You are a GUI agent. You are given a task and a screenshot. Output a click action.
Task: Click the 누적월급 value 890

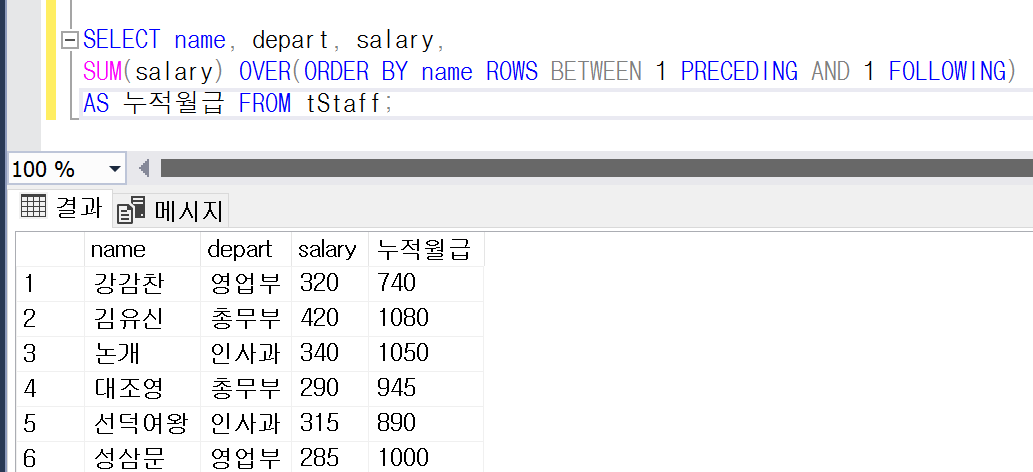426,423
